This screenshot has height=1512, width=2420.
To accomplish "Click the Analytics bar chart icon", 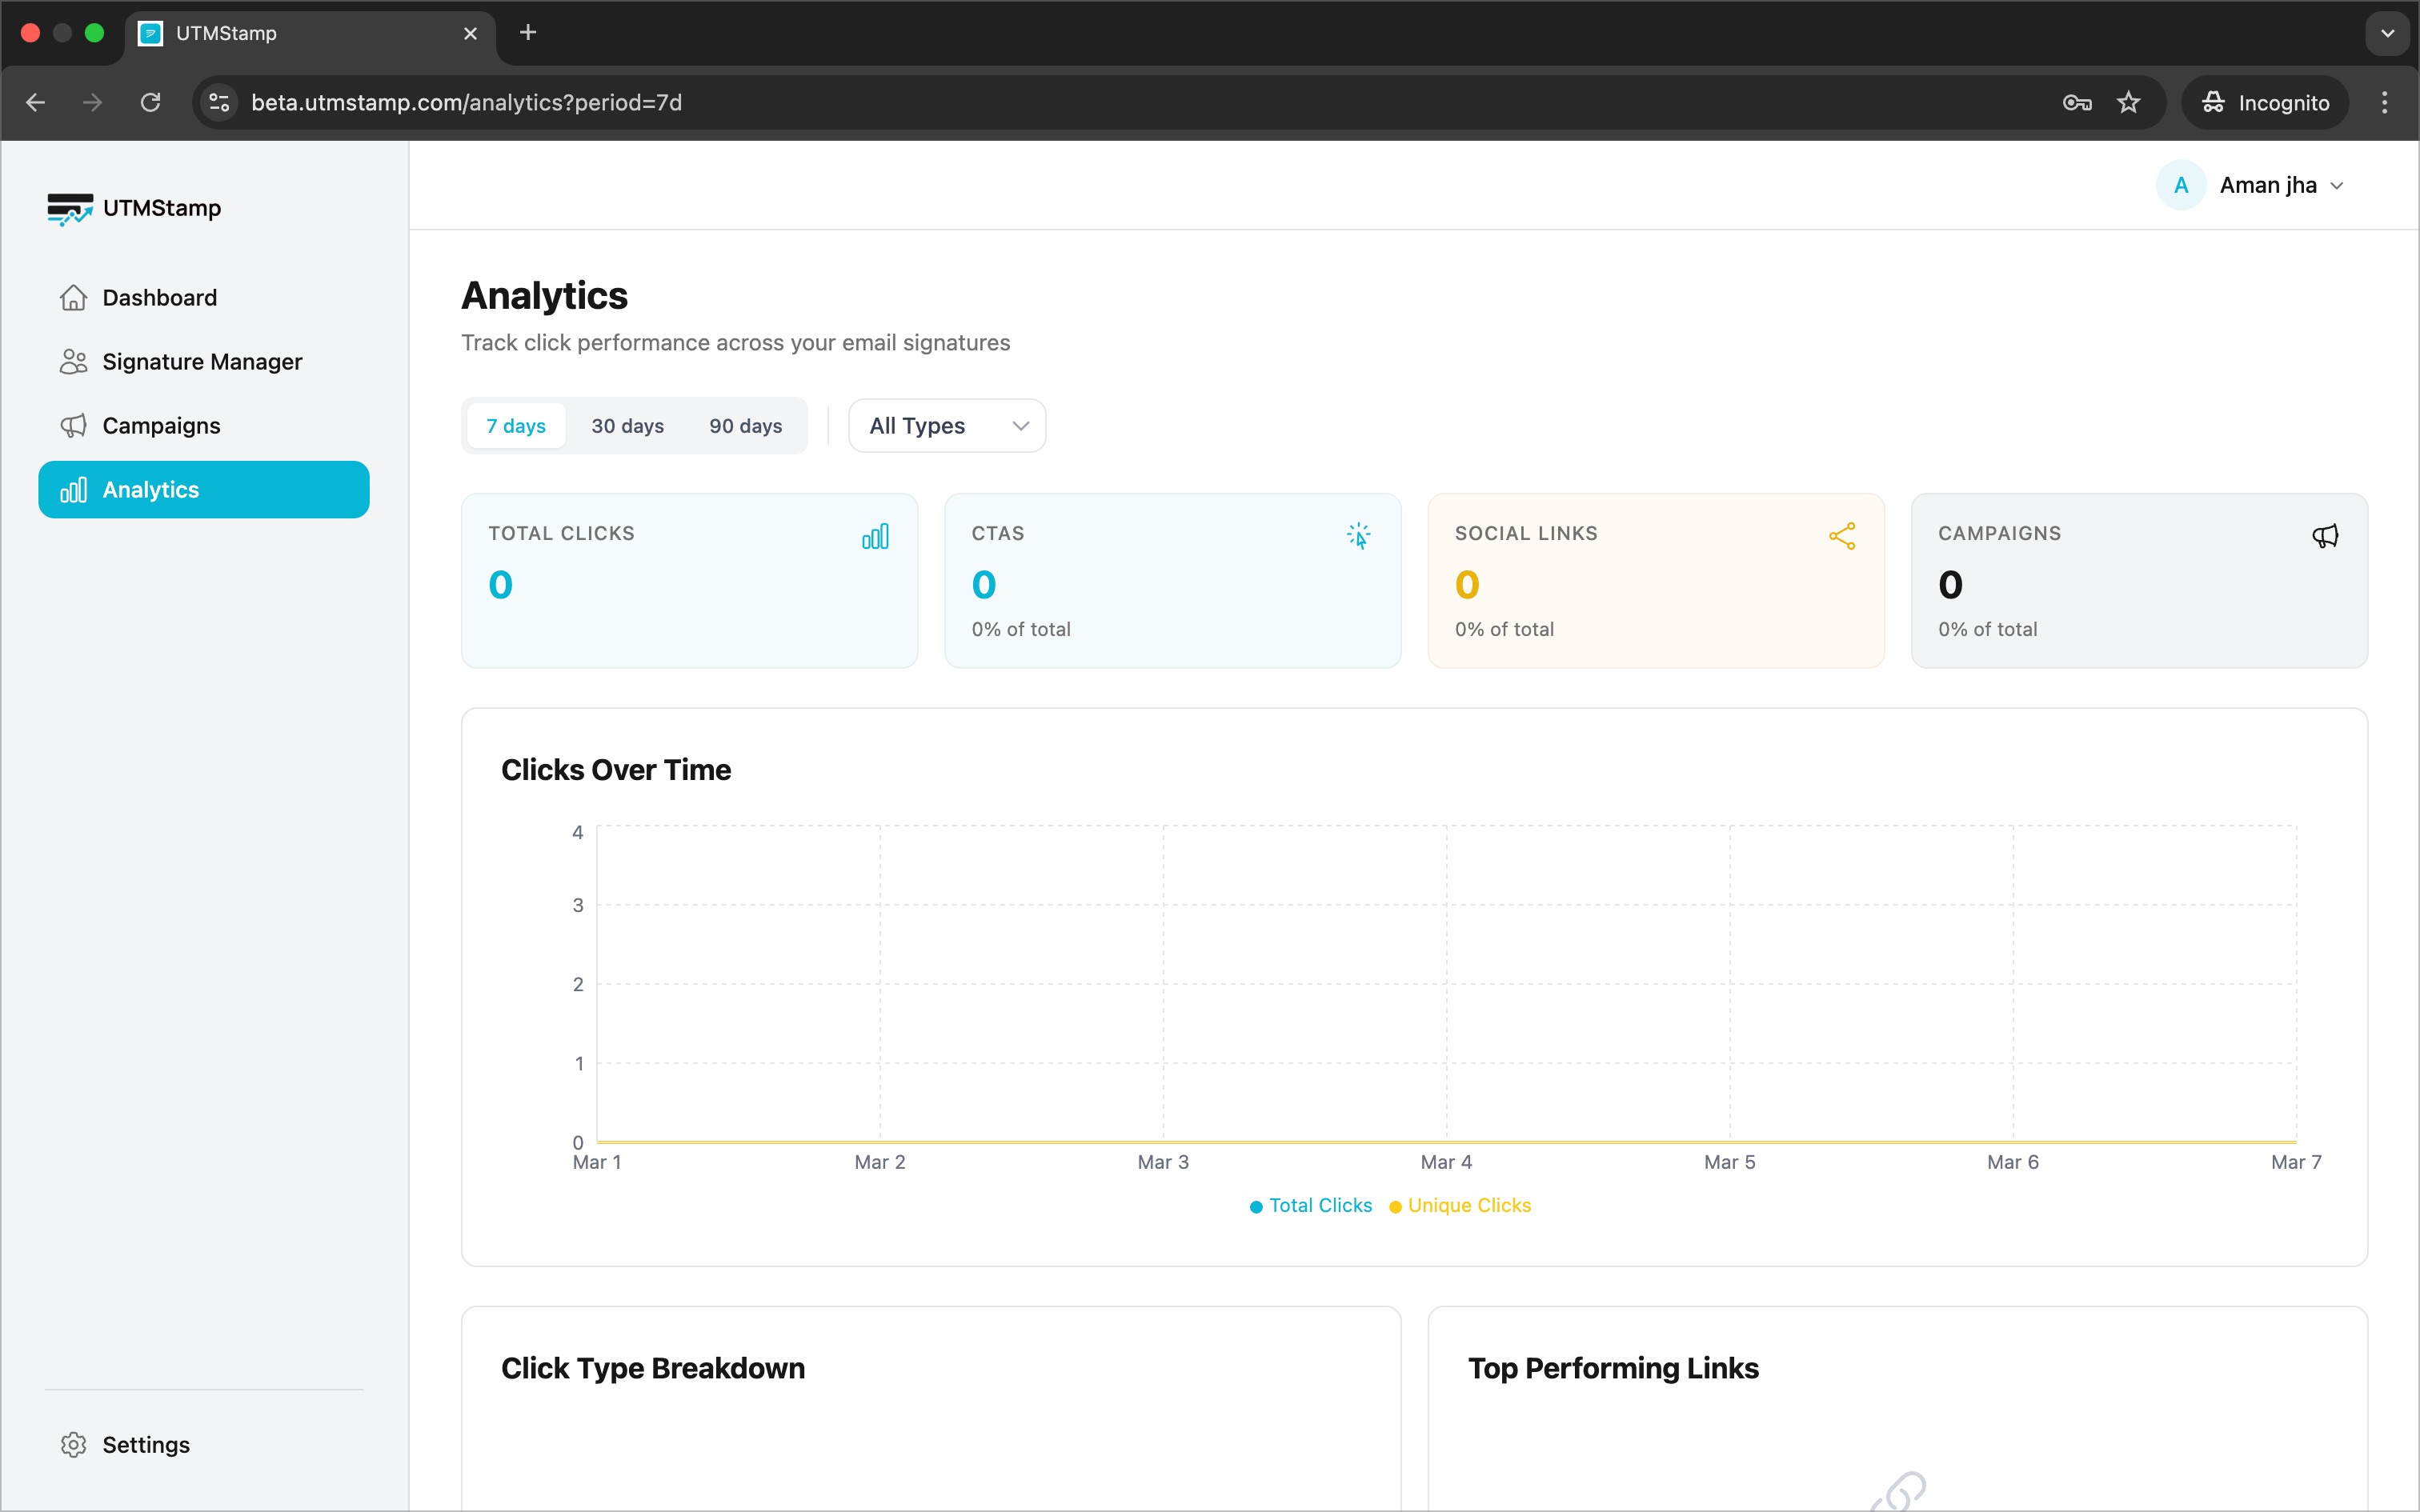I will pos(74,489).
